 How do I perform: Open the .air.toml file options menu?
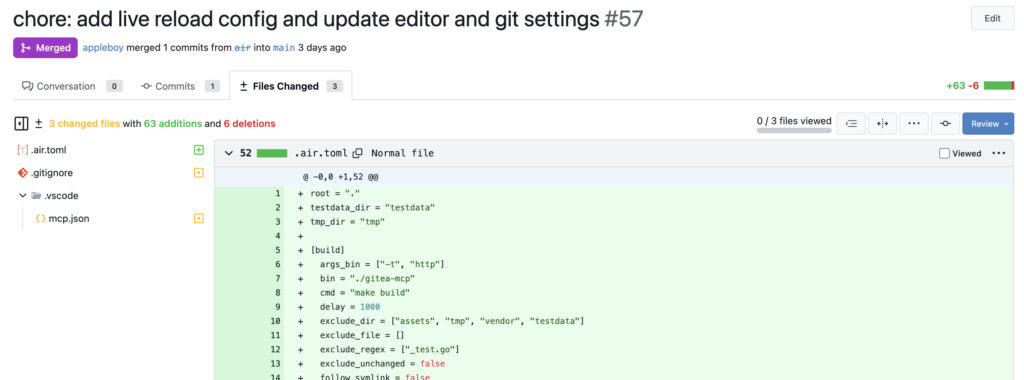click(x=999, y=153)
